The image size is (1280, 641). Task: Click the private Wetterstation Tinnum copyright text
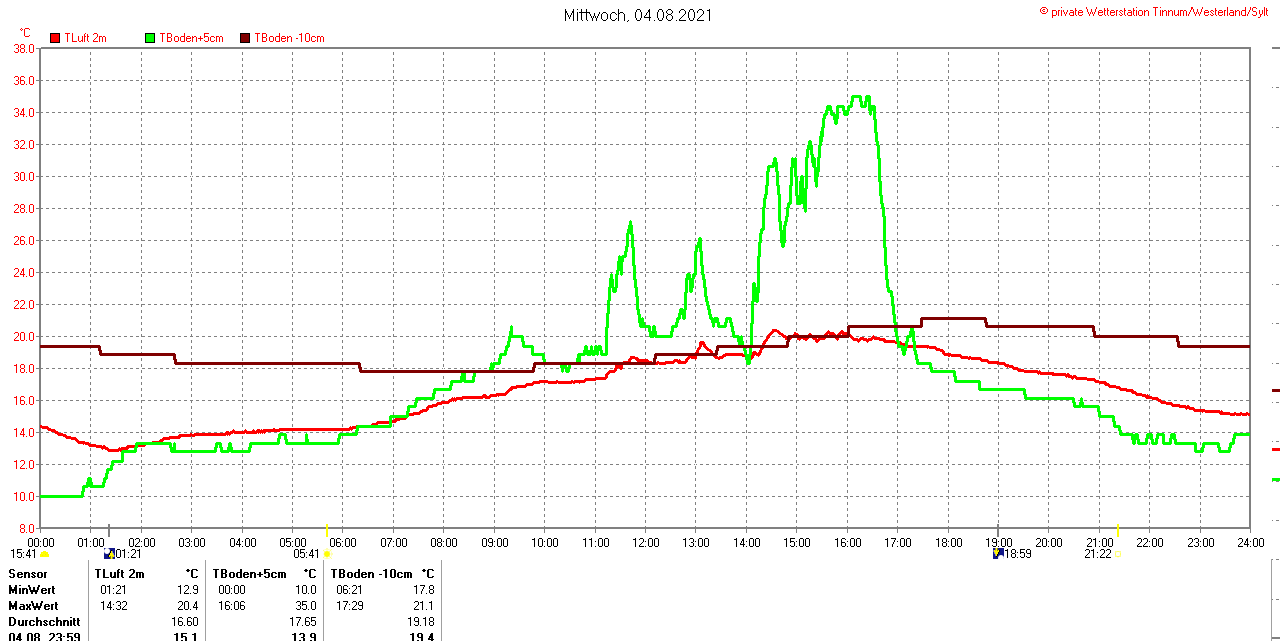click(1158, 11)
